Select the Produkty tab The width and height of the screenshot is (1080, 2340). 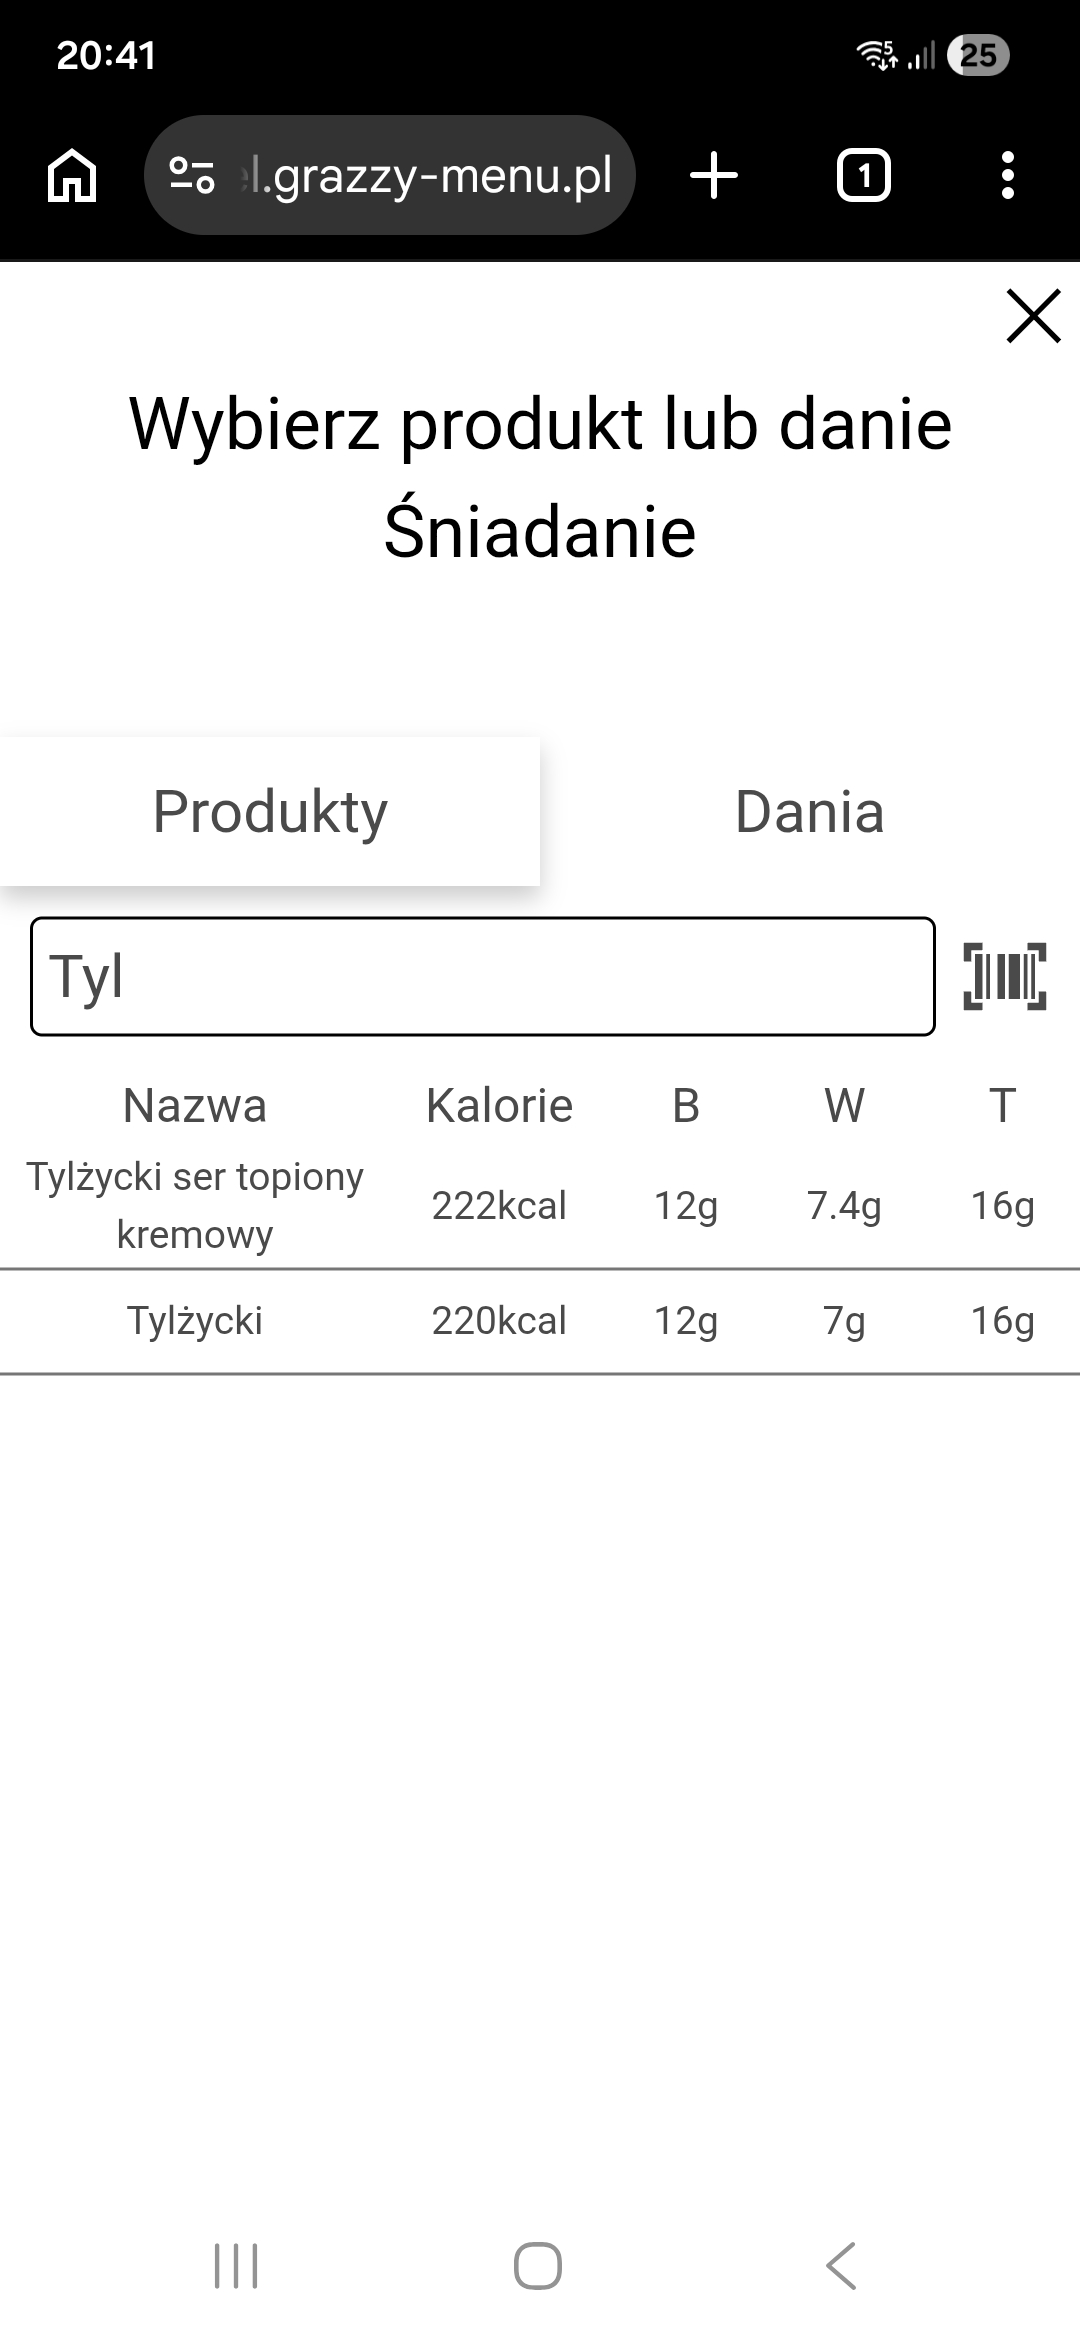coord(270,812)
